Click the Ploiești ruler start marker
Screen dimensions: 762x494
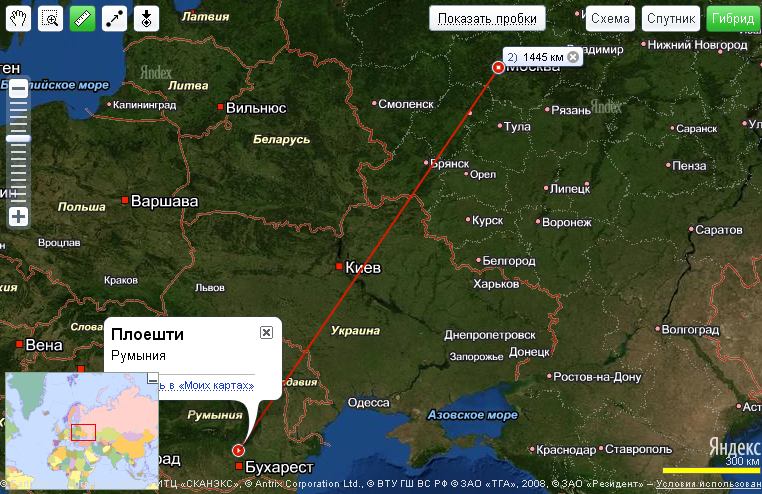point(238,450)
